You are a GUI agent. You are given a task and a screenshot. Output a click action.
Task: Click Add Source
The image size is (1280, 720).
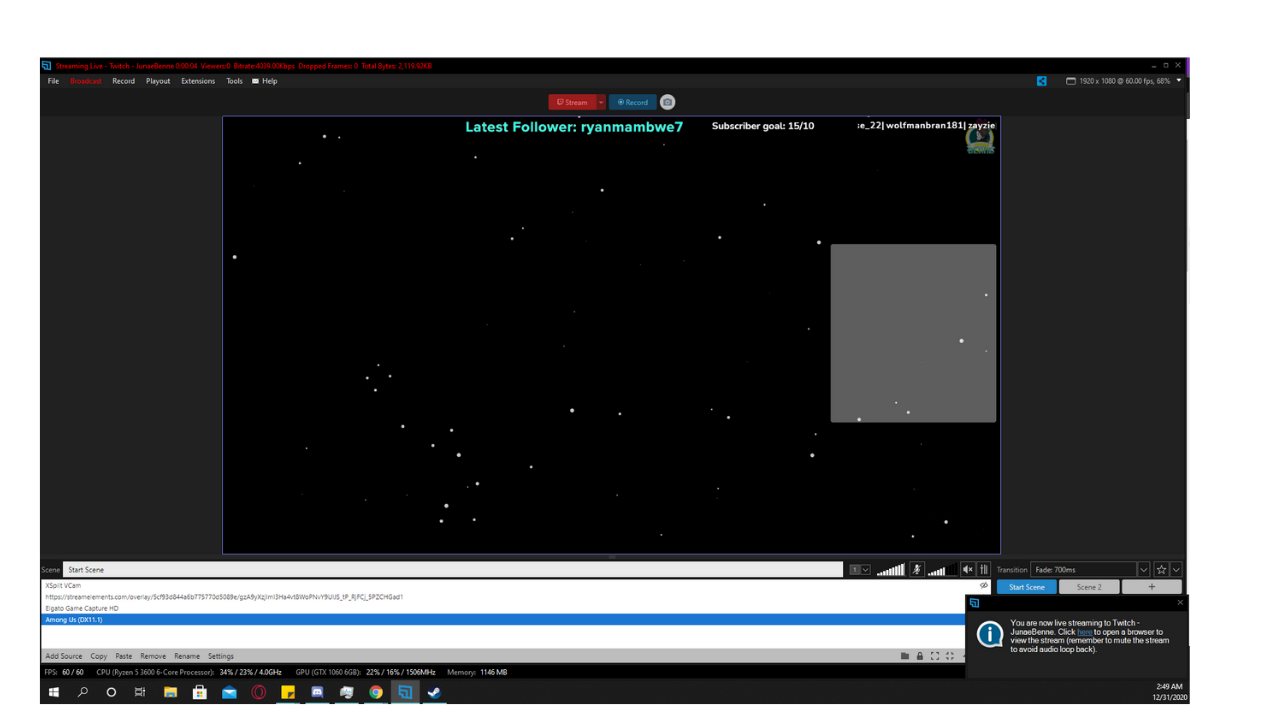point(64,656)
